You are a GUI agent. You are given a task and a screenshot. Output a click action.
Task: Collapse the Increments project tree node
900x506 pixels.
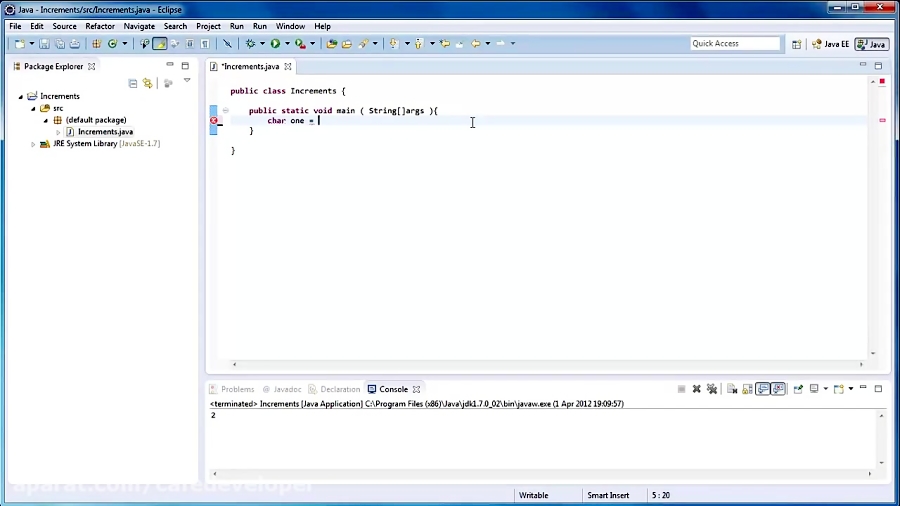[21, 96]
